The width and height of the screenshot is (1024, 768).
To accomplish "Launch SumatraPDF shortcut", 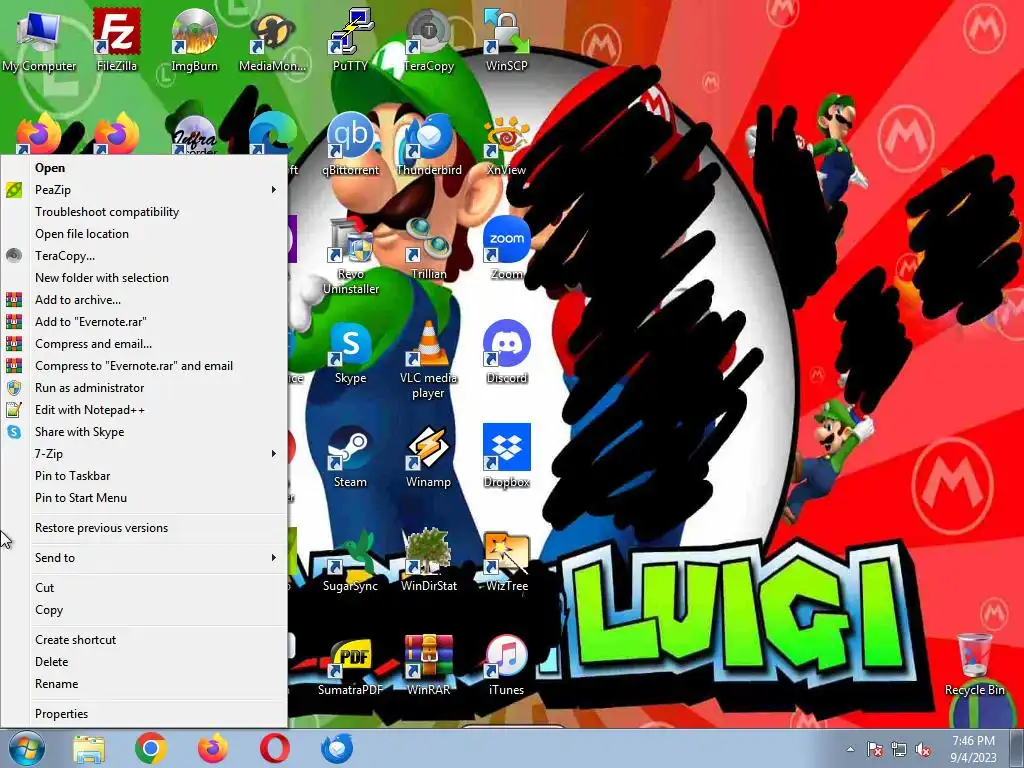I will click(351, 665).
